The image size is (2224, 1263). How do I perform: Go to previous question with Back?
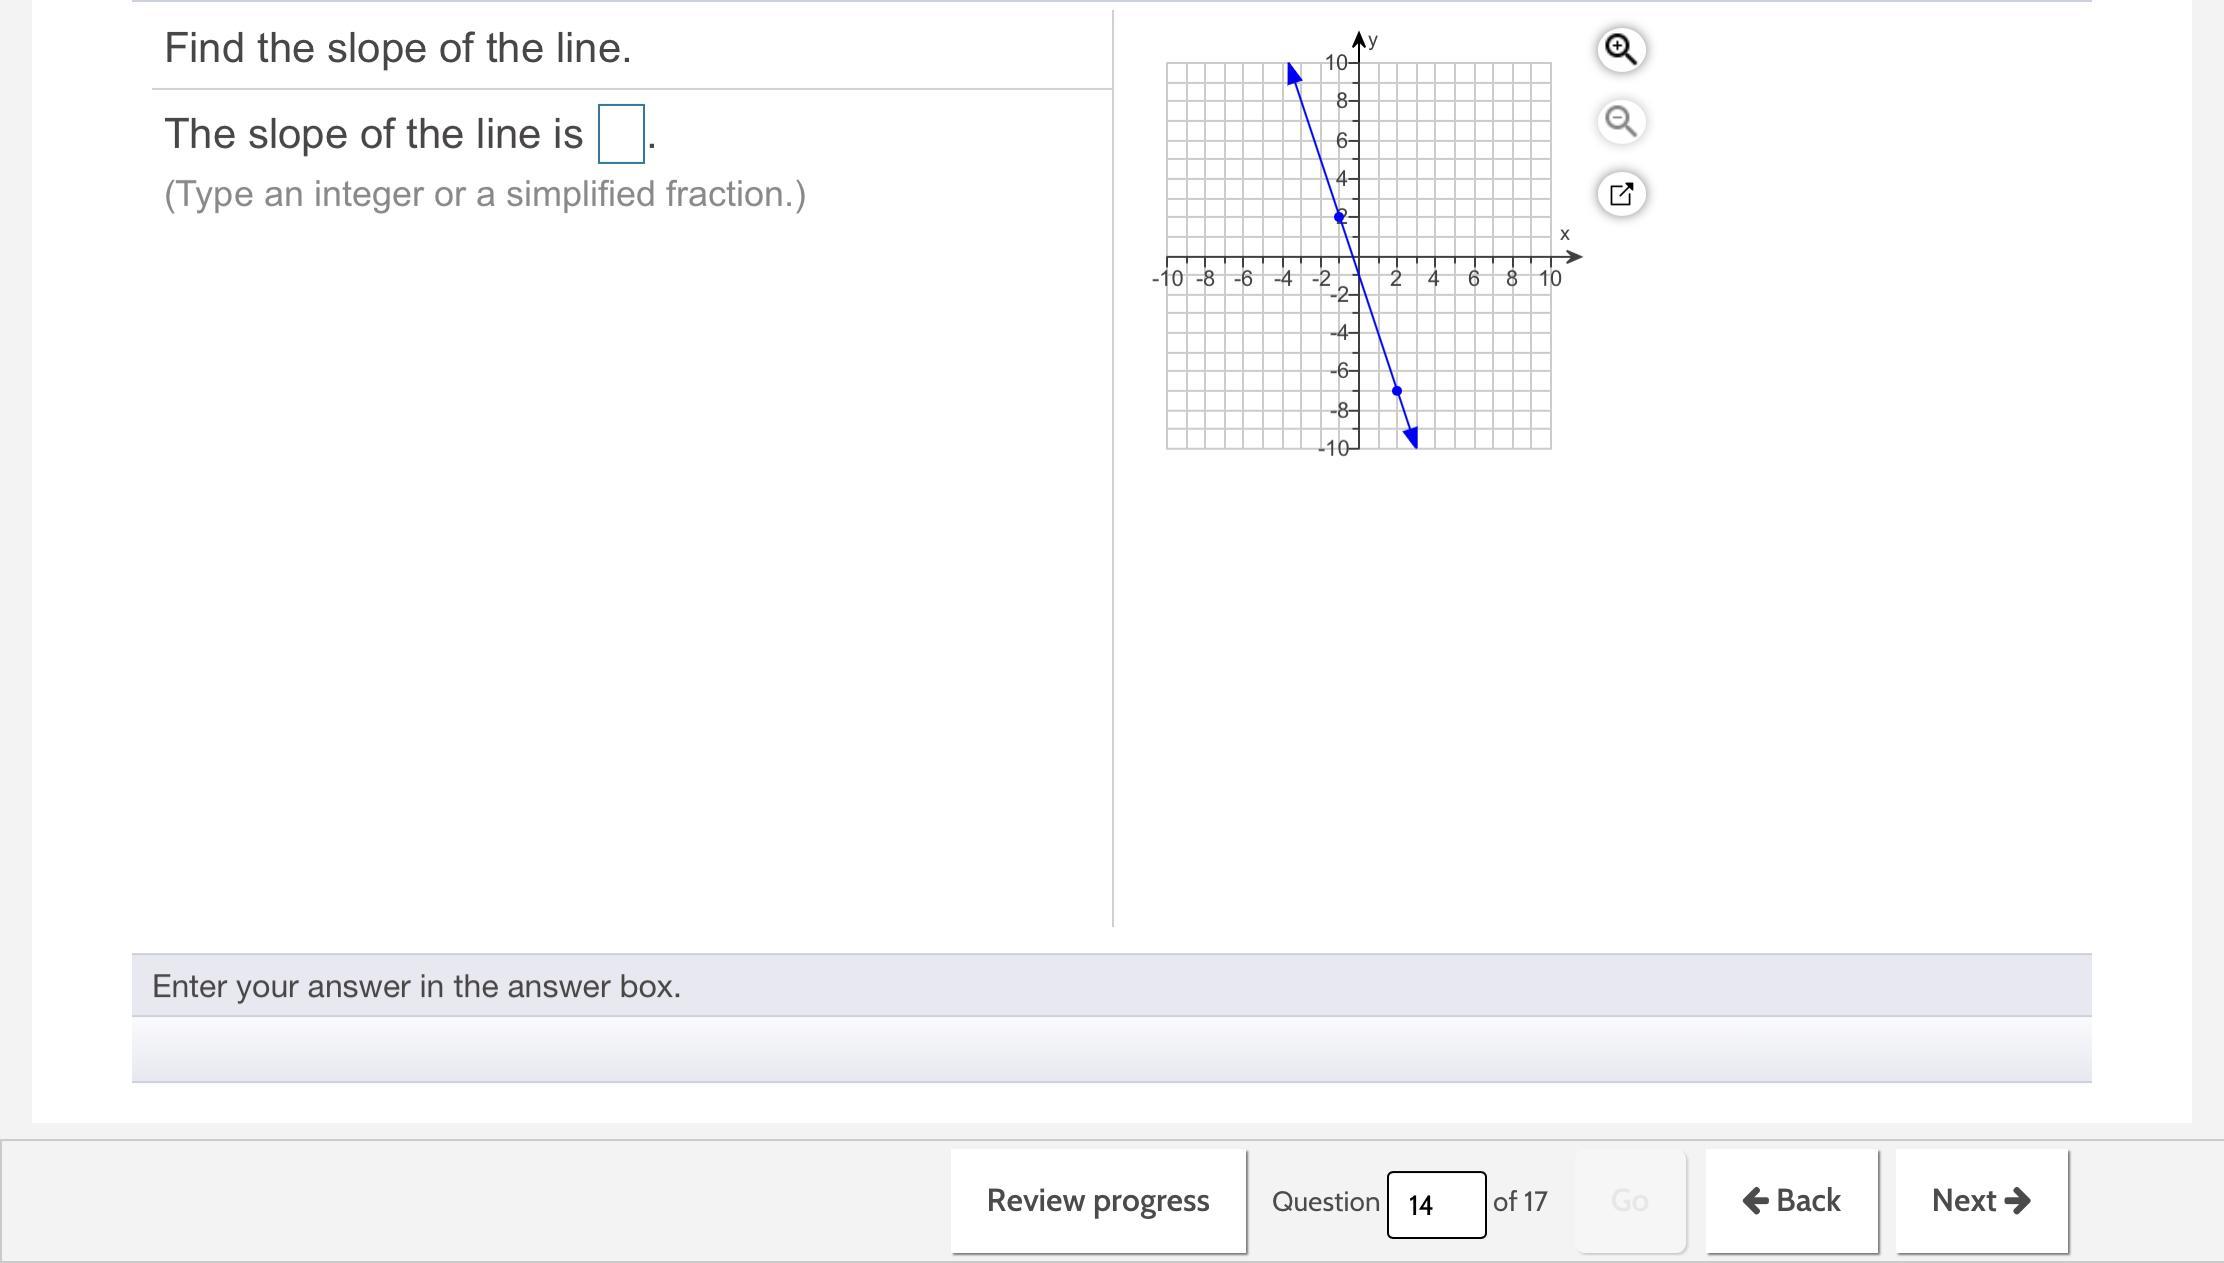[1791, 1200]
